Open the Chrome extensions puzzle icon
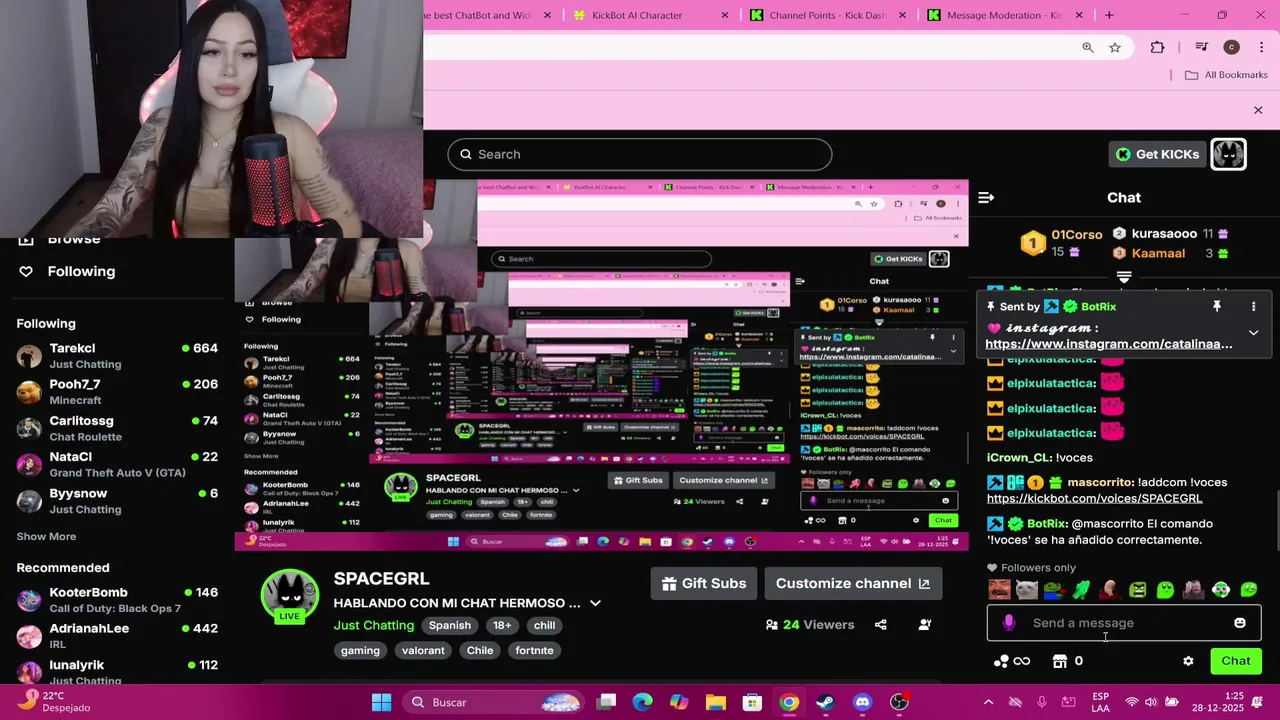The image size is (1280, 720). (x=1158, y=47)
